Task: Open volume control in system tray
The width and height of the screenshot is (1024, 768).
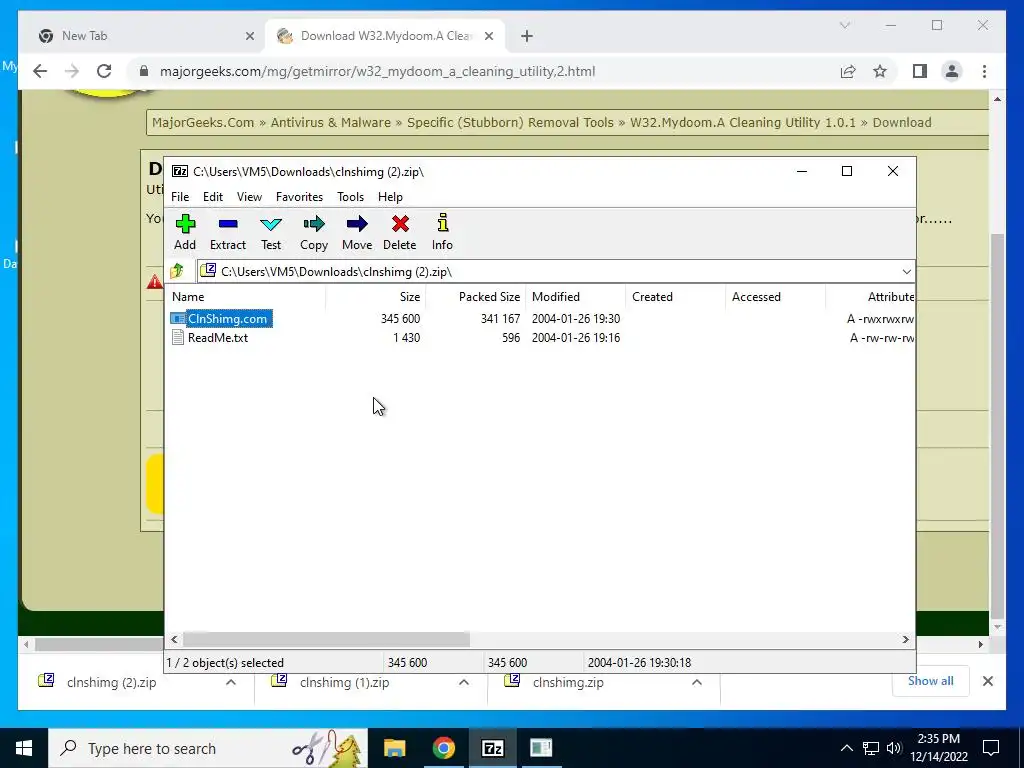Action: click(x=894, y=748)
